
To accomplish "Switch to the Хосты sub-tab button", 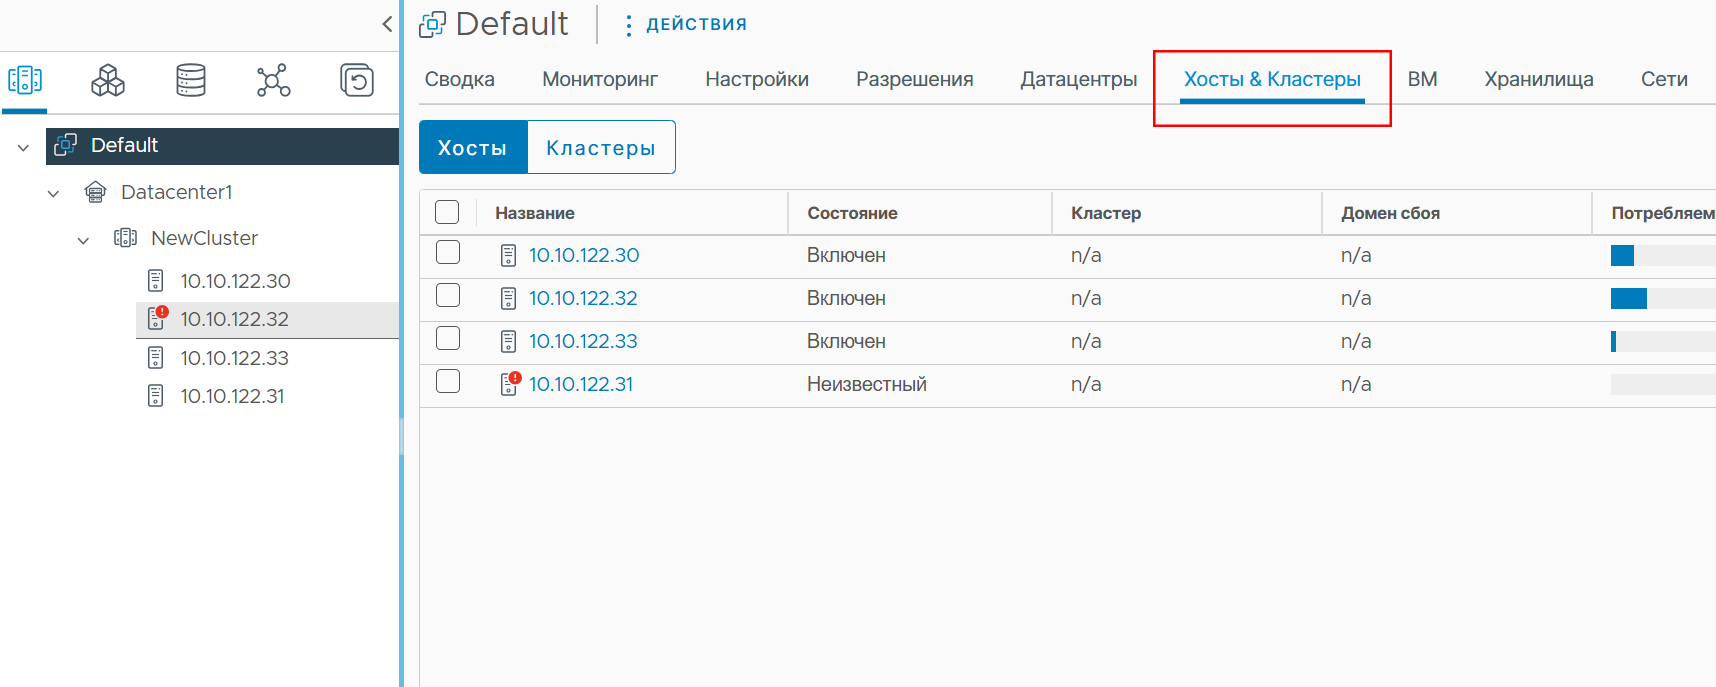I will (x=473, y=147).
